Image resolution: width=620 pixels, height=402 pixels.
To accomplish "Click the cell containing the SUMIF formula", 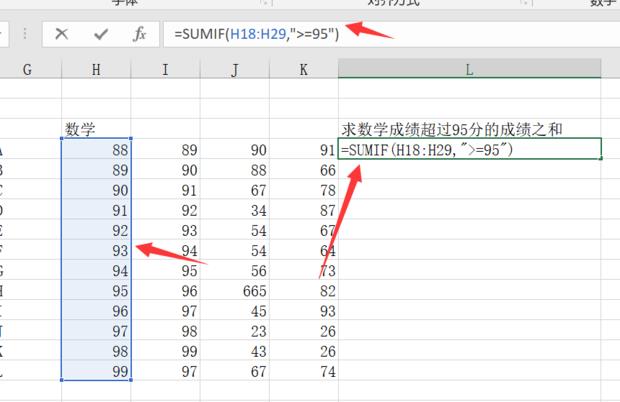I will pos(469,149).
